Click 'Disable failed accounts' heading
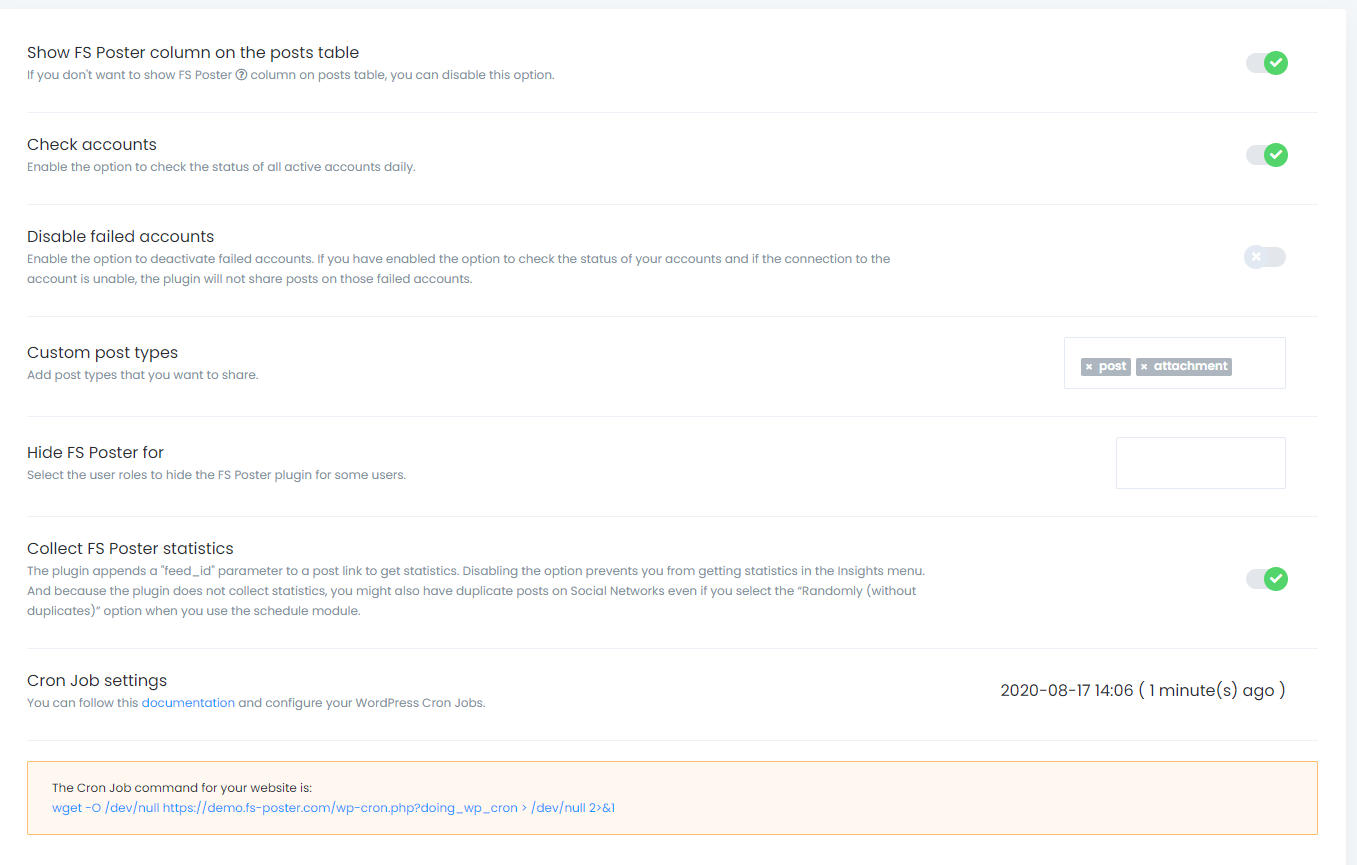This screenshot has height=865, width=1357. coord(121,236)
